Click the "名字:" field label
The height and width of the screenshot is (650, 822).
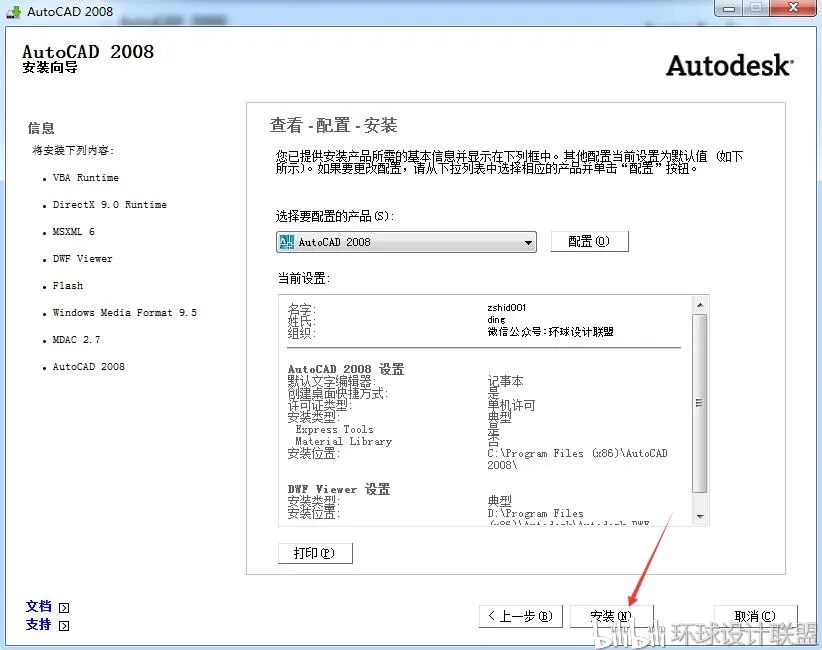(301, 308)
